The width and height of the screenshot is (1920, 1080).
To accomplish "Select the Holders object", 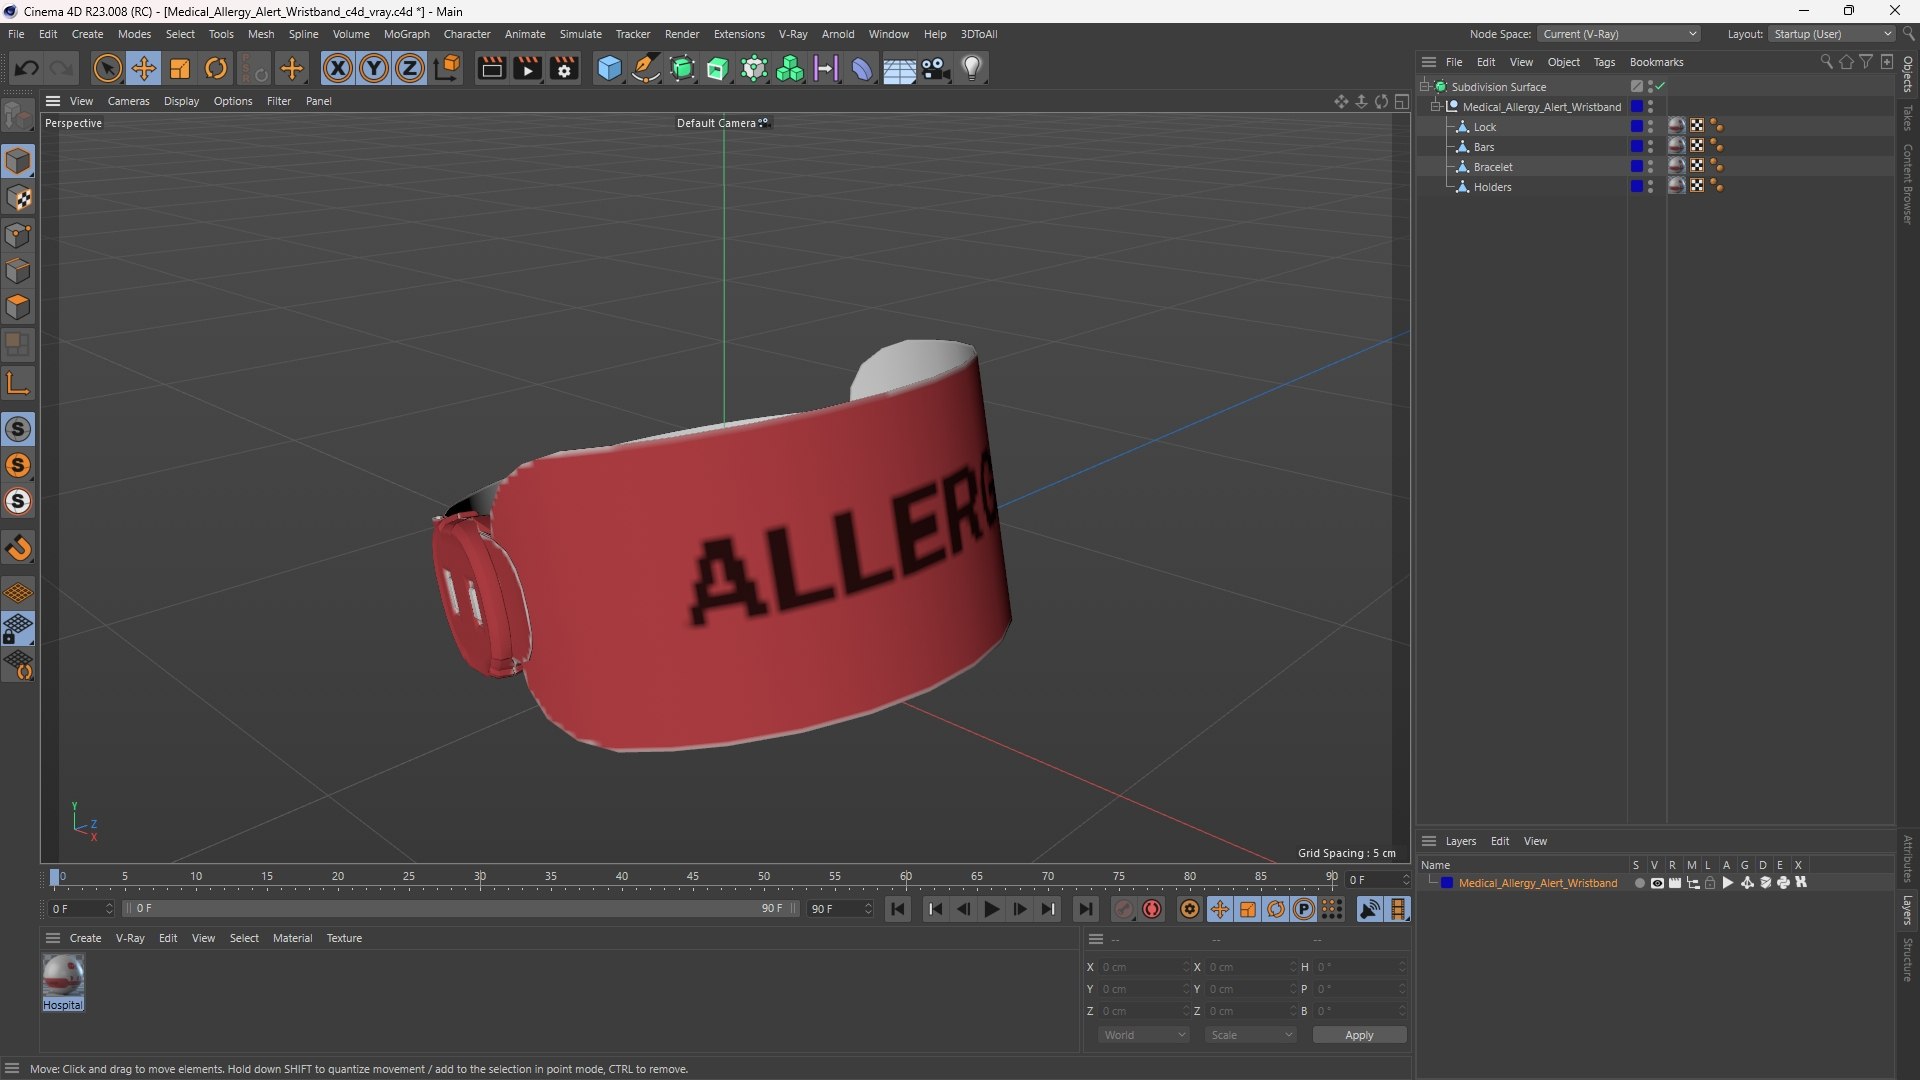I will point(1492,187).
